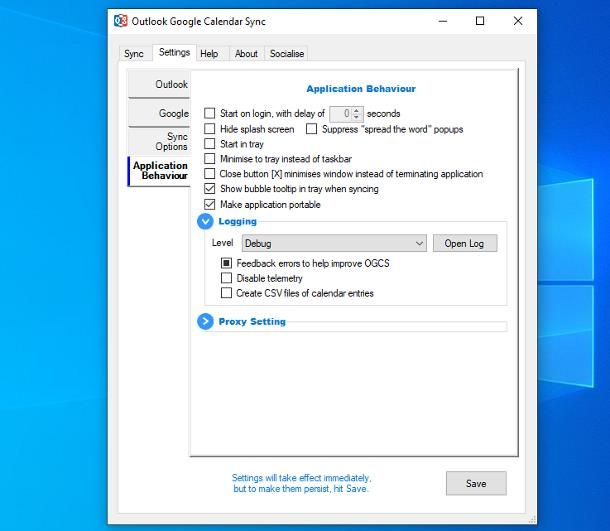Open the Outlook settings side tab

click(160, 84)
